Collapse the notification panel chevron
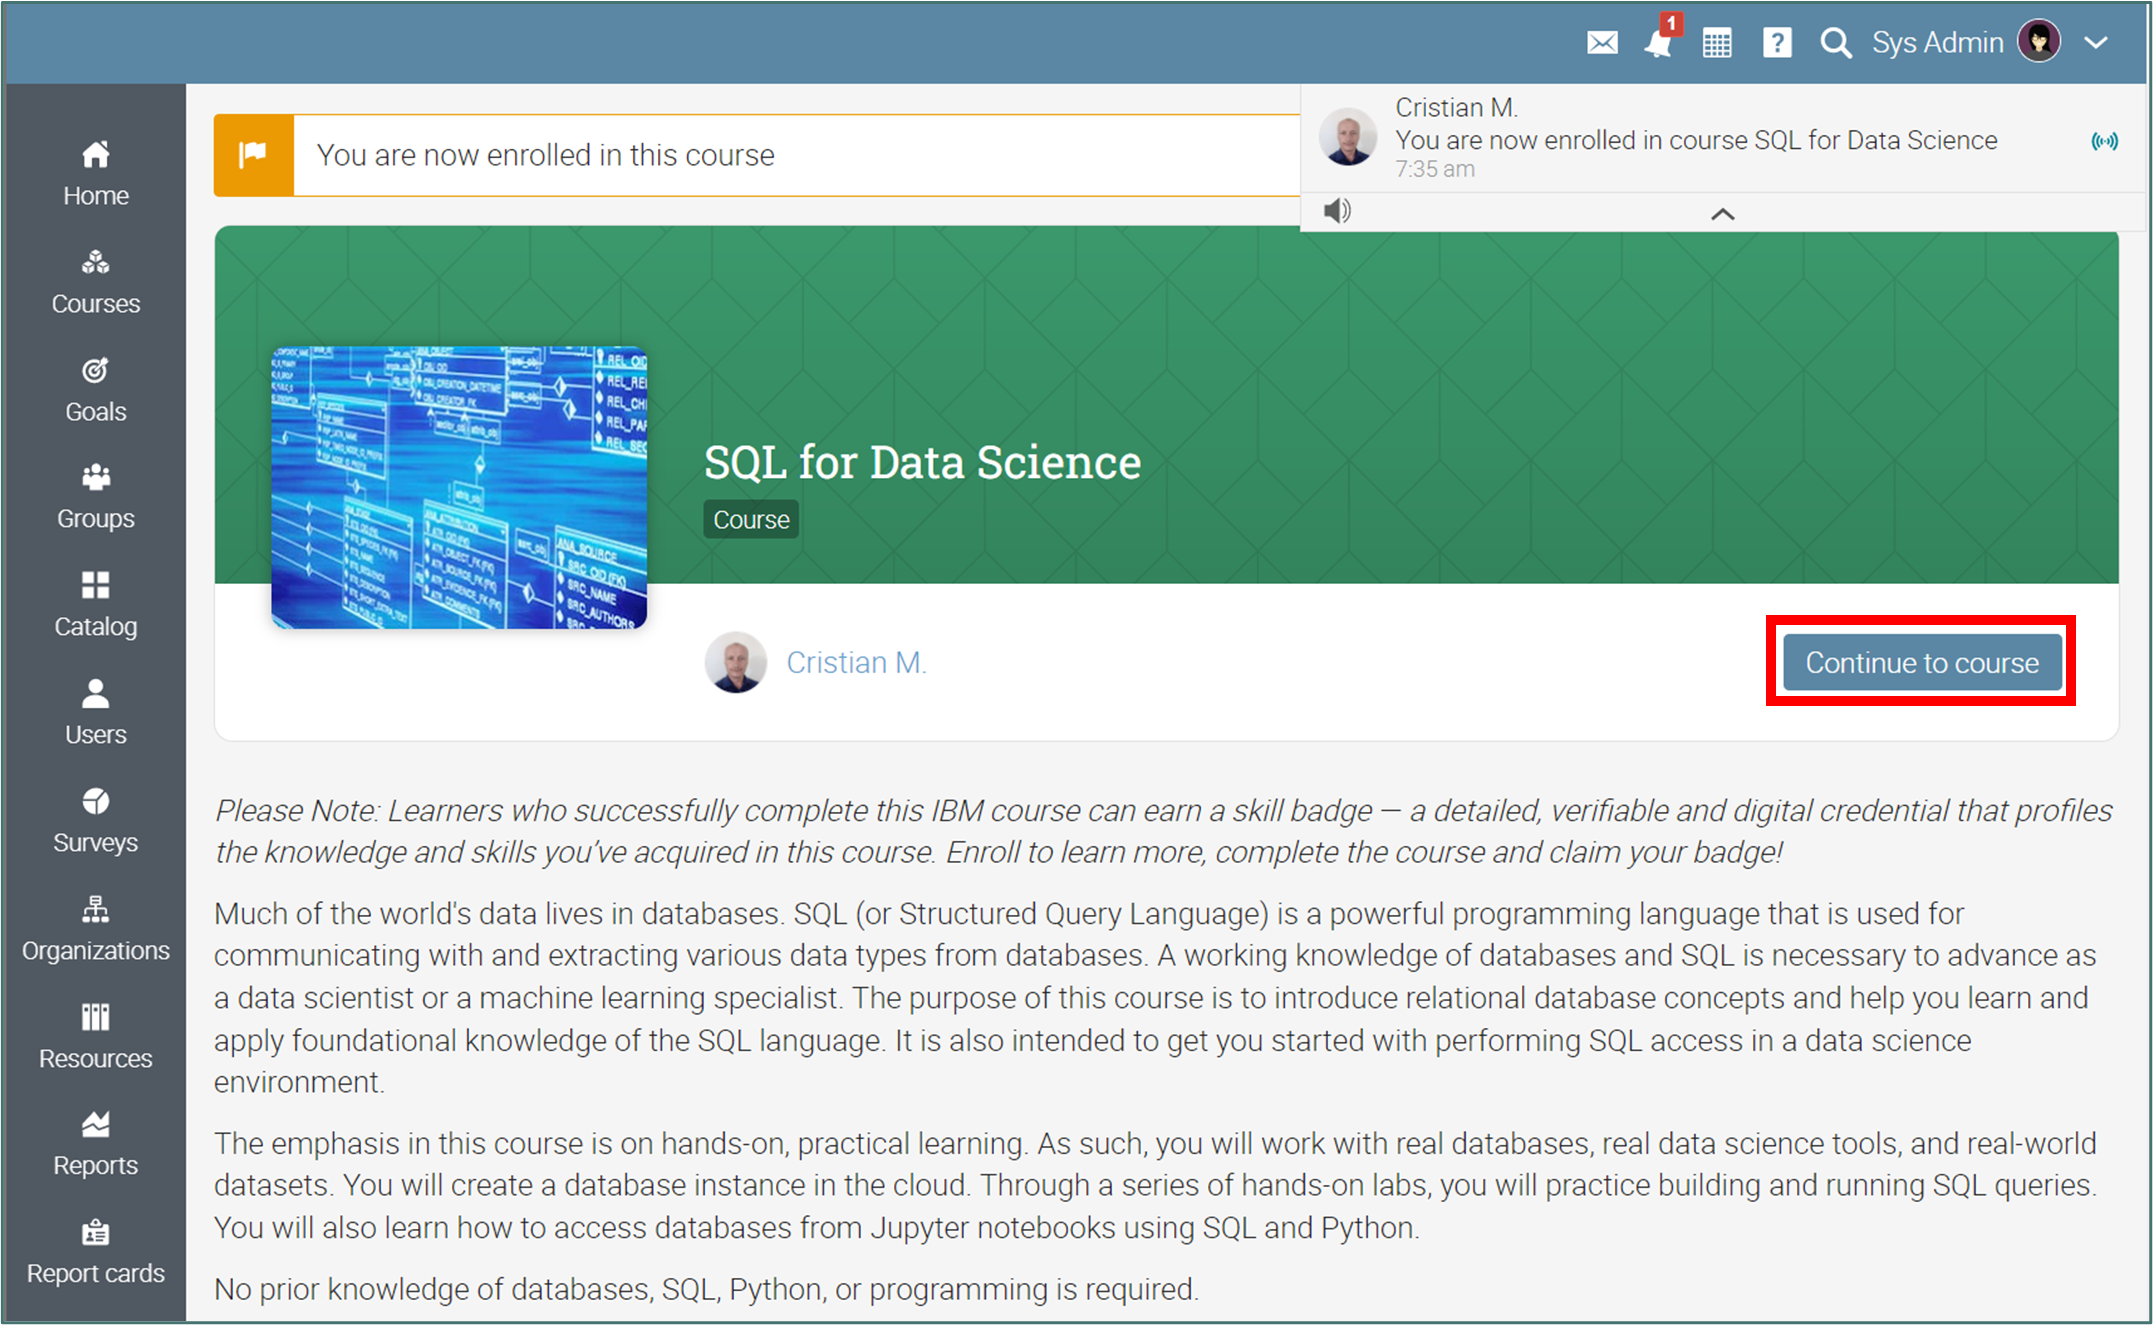This screenshot has width=2153, height=1325. tap(1722, 214)
